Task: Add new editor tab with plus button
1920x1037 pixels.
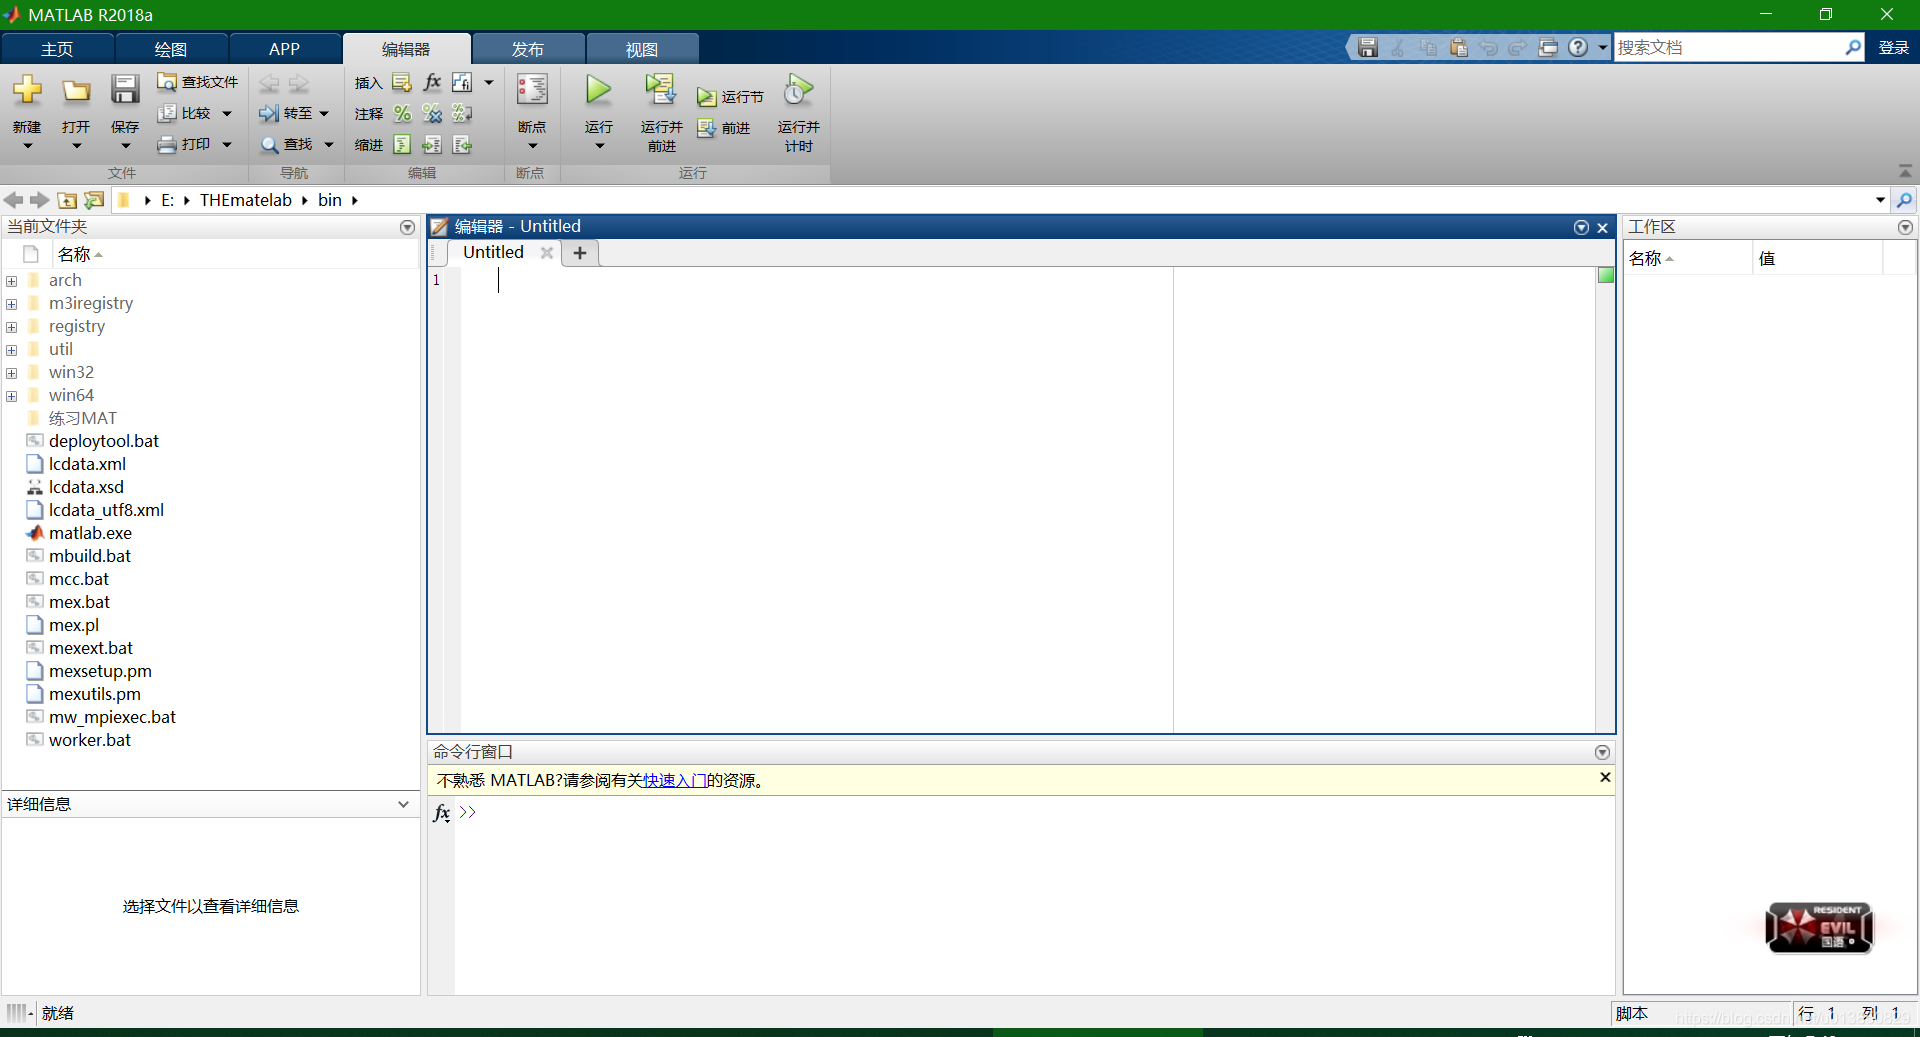Action: 580,253
